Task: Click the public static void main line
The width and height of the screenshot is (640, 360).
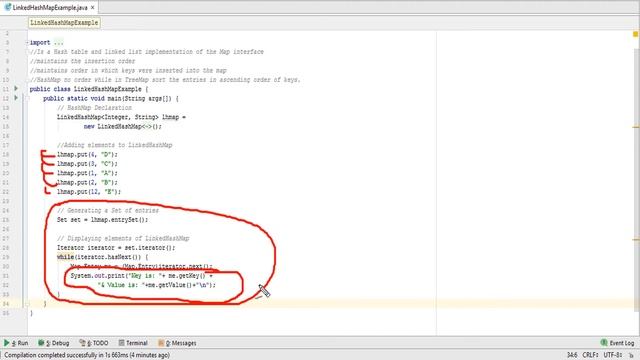Action: (111, 98)
